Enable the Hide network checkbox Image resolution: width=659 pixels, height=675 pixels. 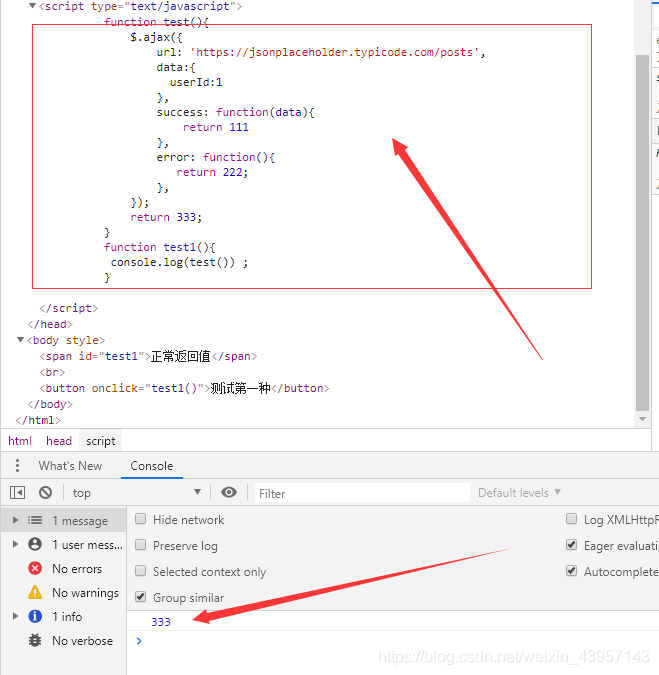click(140, 519)
